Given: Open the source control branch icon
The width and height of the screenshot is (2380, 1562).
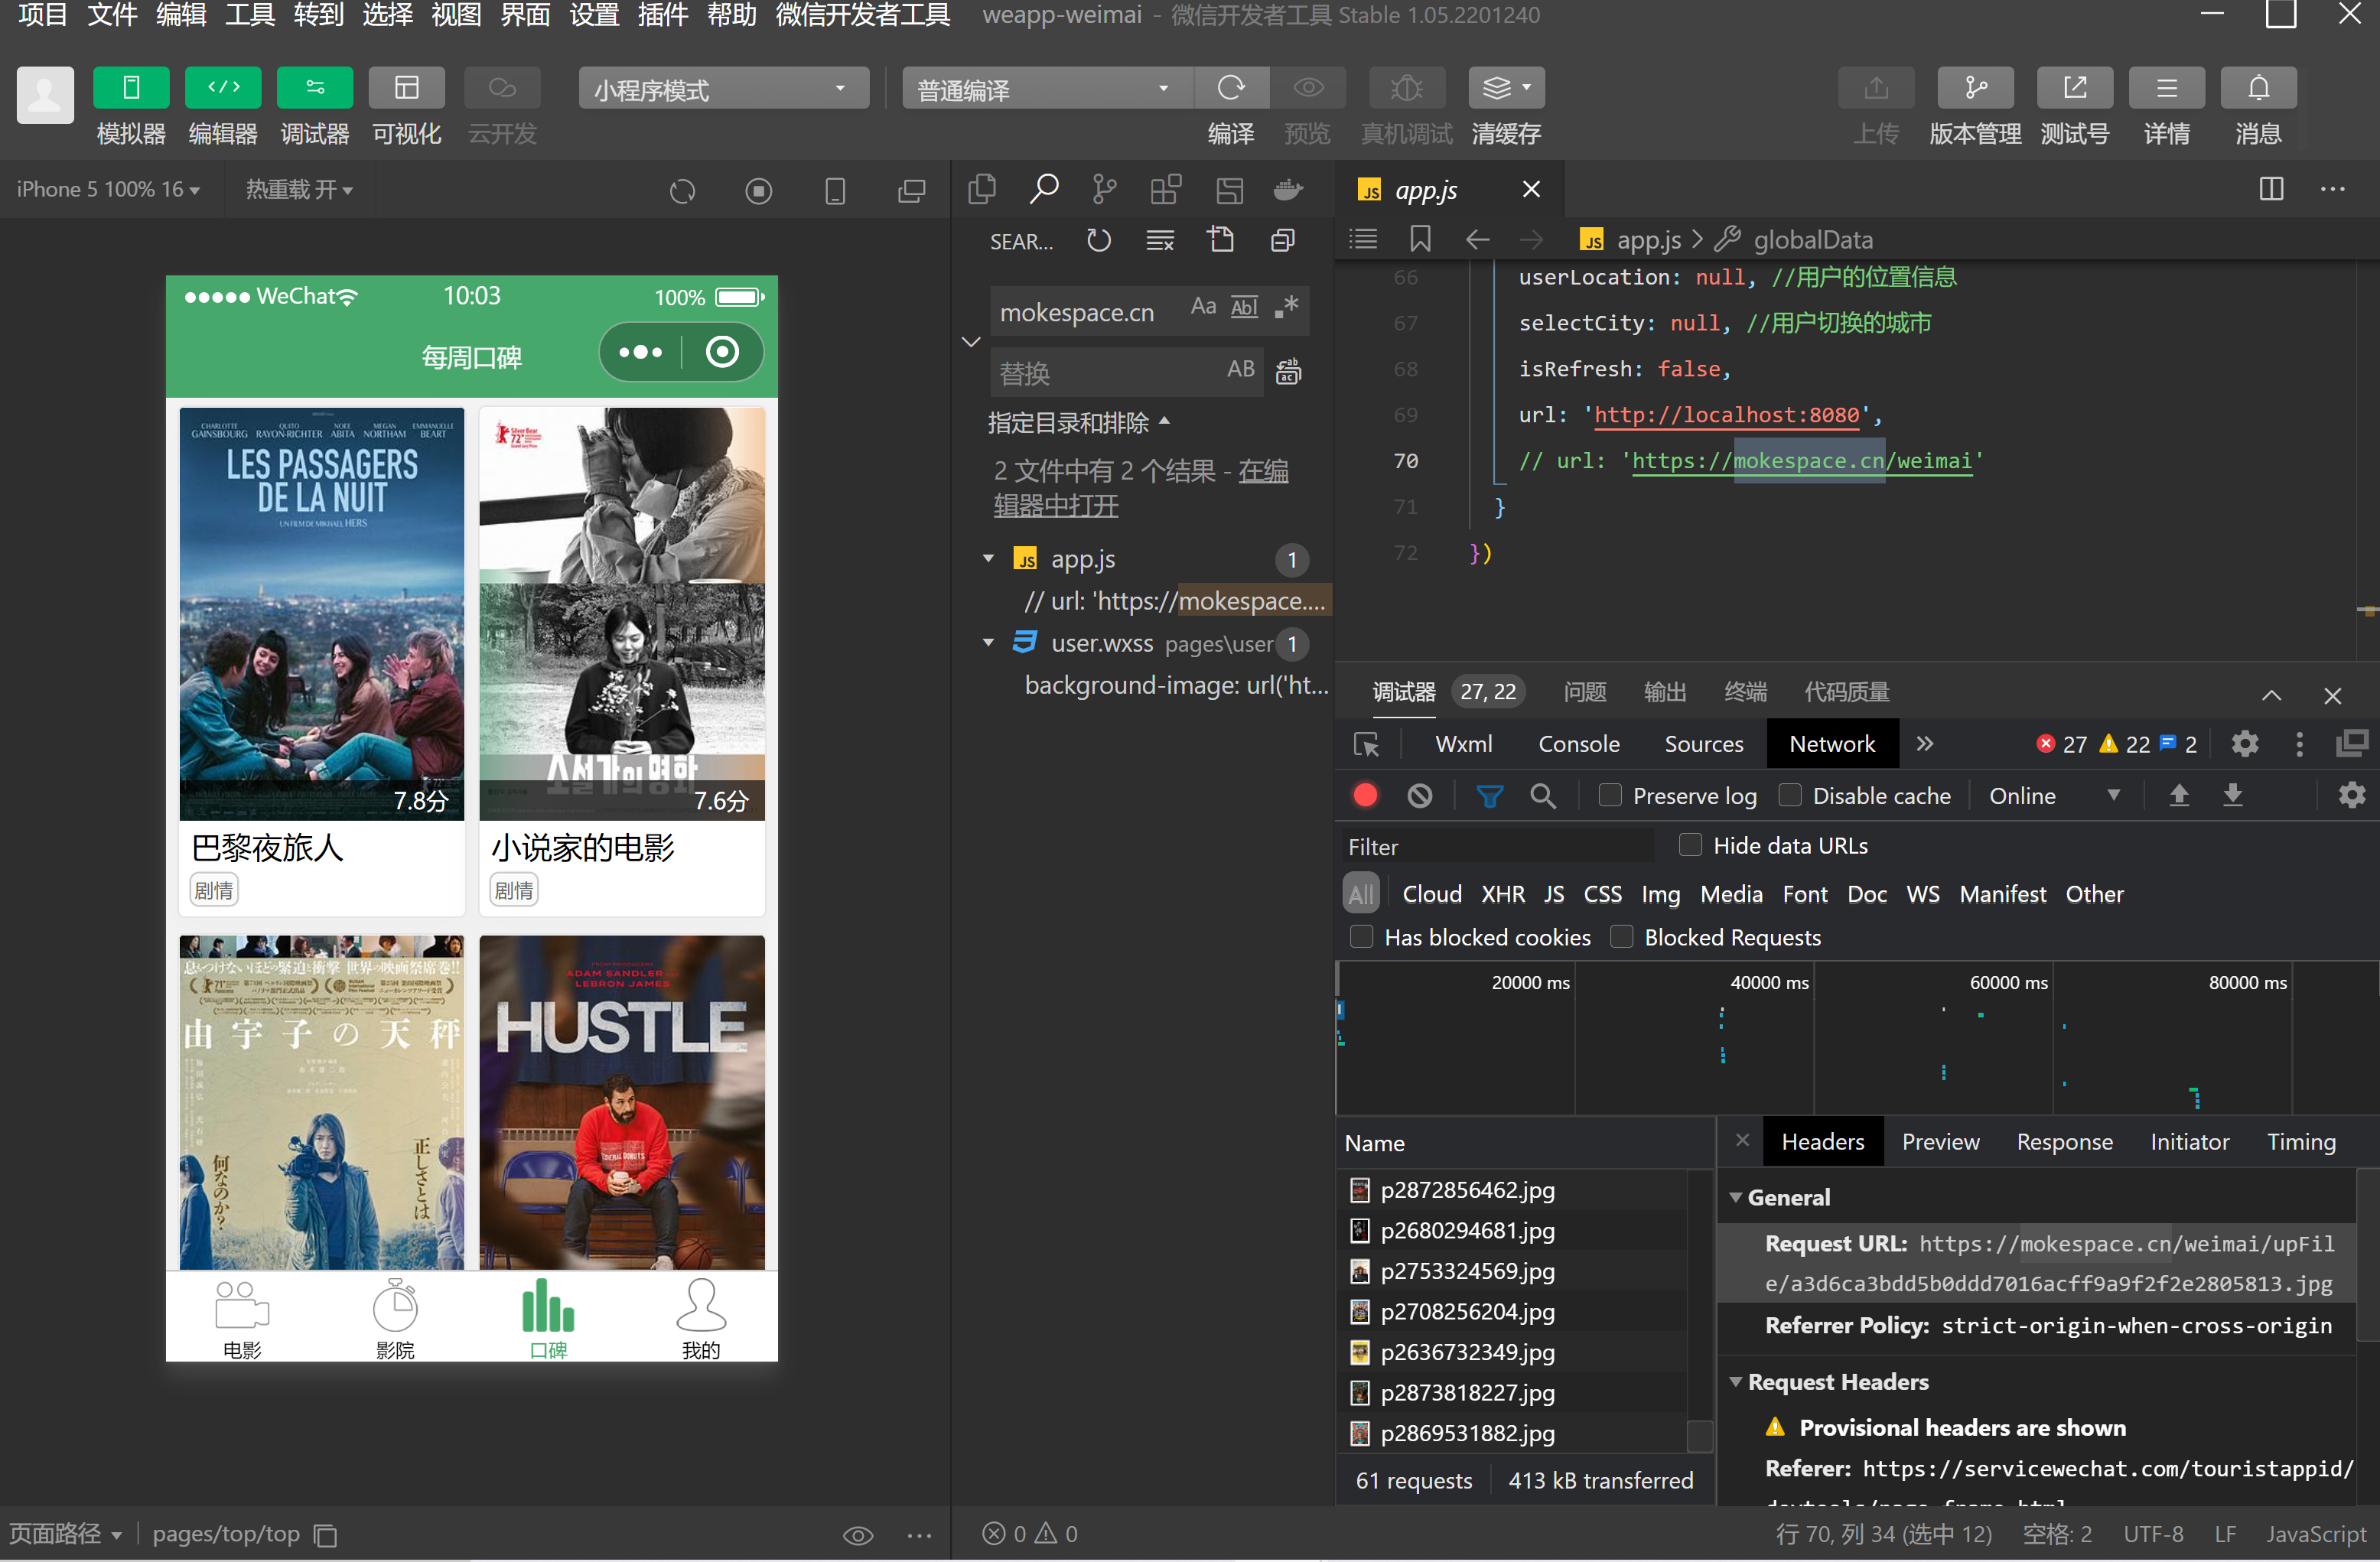Looking at the screenshot, I should click(x=1104, y=189).
